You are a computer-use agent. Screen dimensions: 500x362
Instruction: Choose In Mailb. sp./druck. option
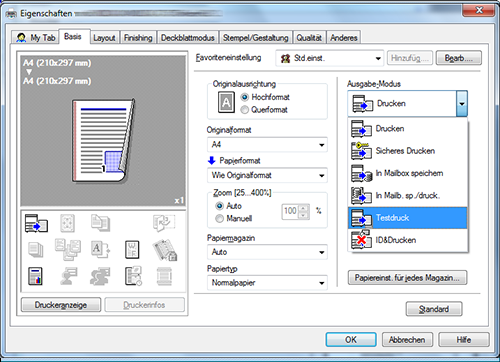(408, 196)
